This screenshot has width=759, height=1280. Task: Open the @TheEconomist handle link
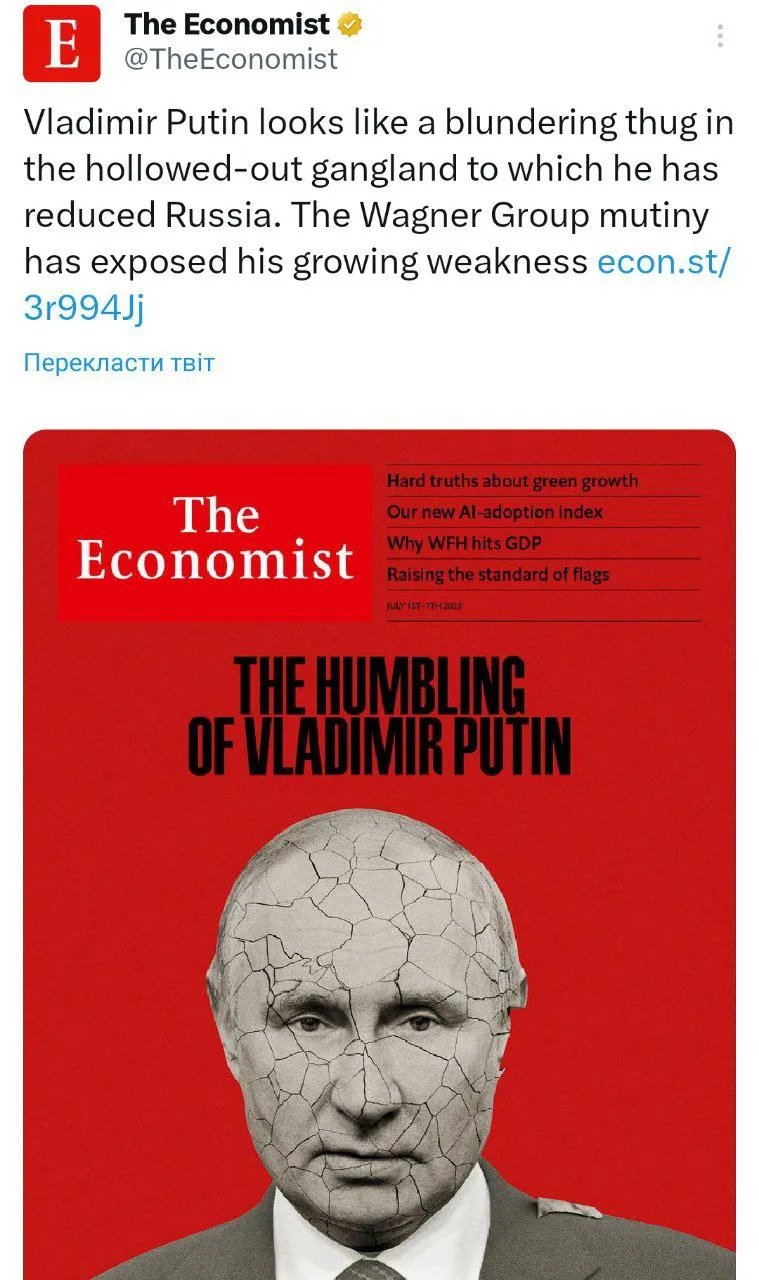[231, 60]
